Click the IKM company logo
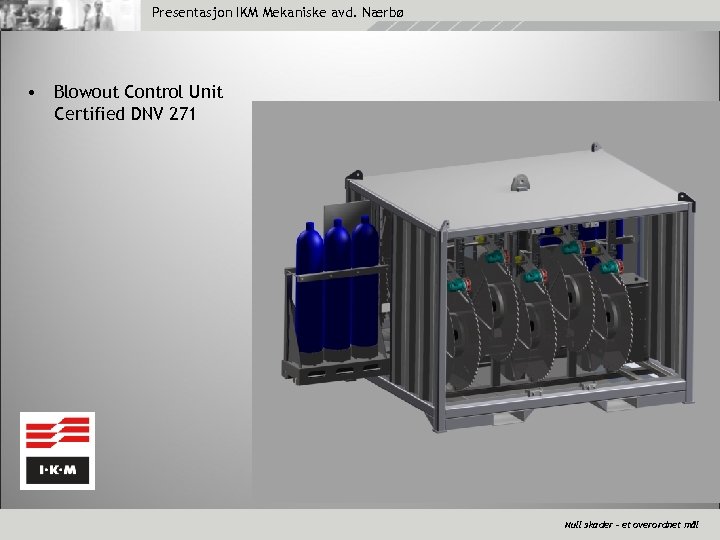This screenshot has width=720, height=540. pyautogui.click(x=57, y=450)
